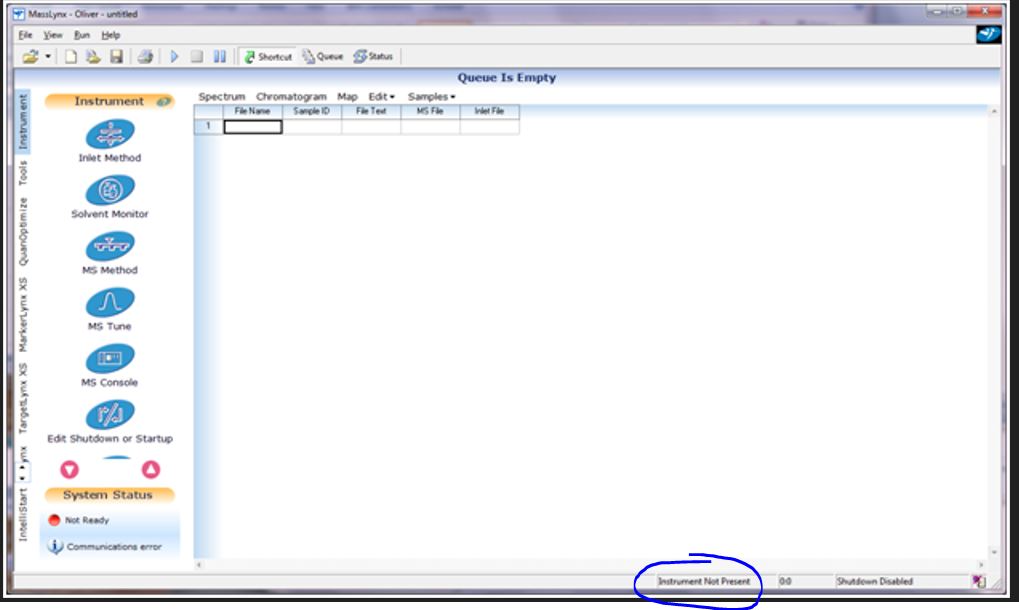Open the File menu
Screen dimensions: 1019x610
[x=25, y=35]
